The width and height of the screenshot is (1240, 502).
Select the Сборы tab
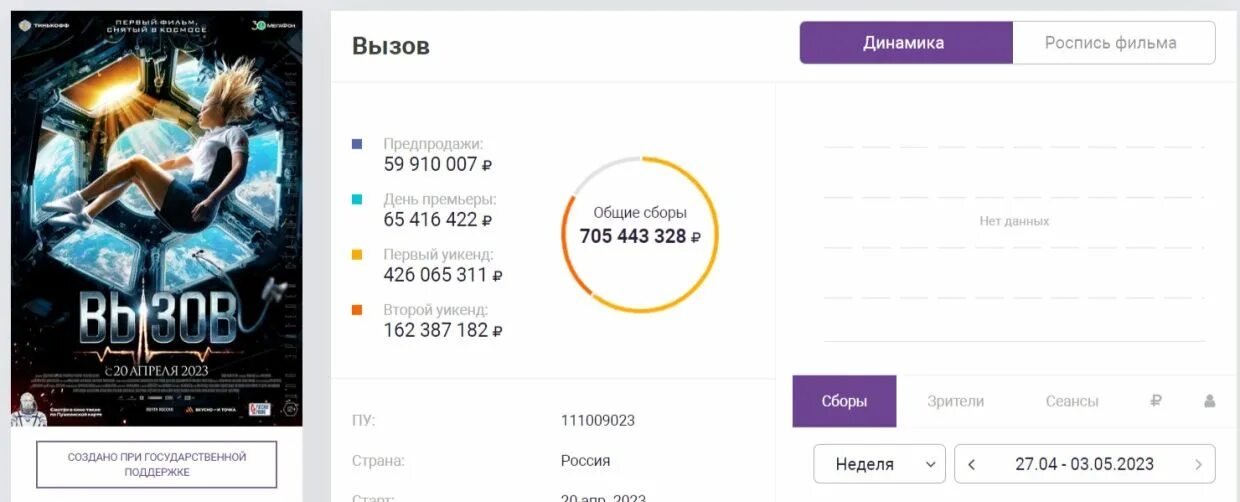[844, 401]
